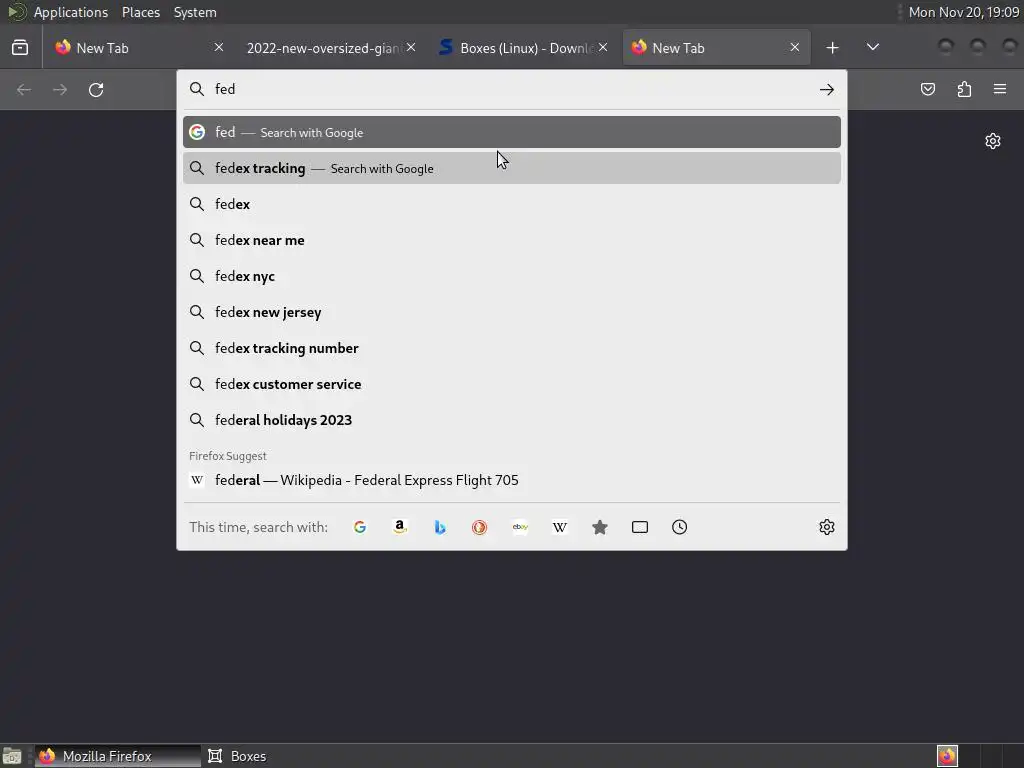
Task: Save page to Pocket
Action: 928,89
